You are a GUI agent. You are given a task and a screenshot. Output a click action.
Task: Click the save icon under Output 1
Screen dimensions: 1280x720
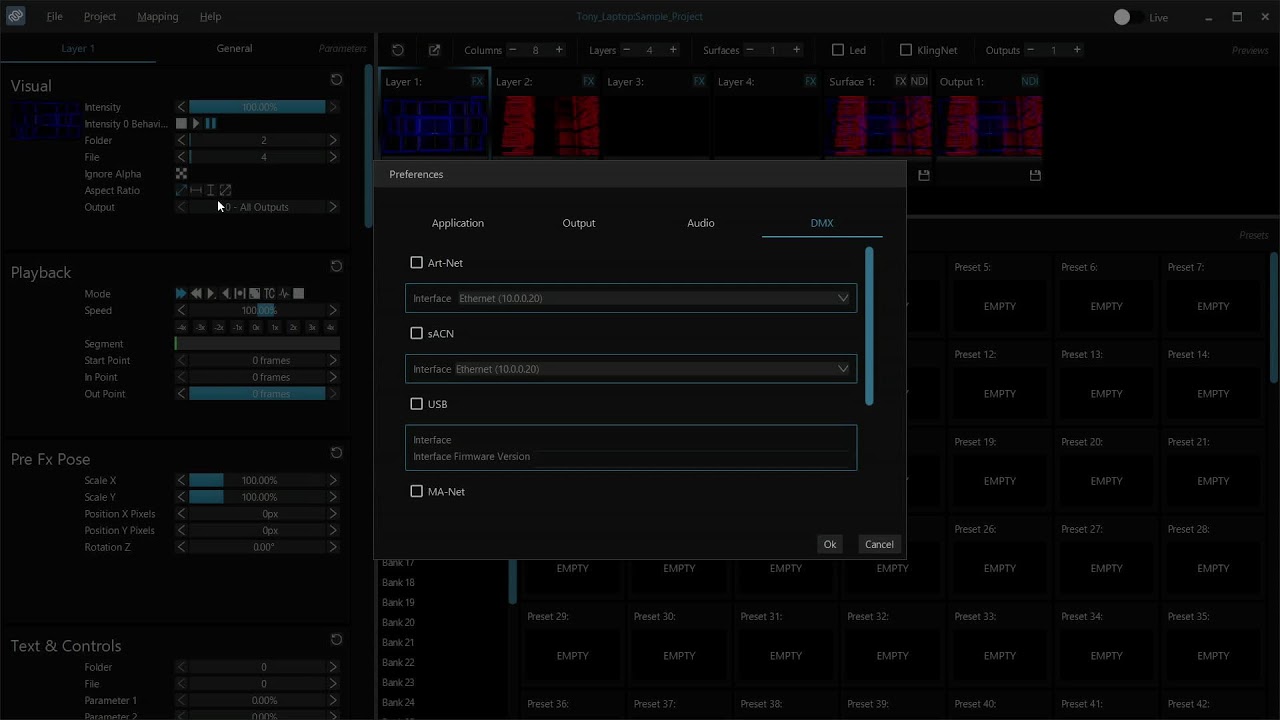[1035, 175]
